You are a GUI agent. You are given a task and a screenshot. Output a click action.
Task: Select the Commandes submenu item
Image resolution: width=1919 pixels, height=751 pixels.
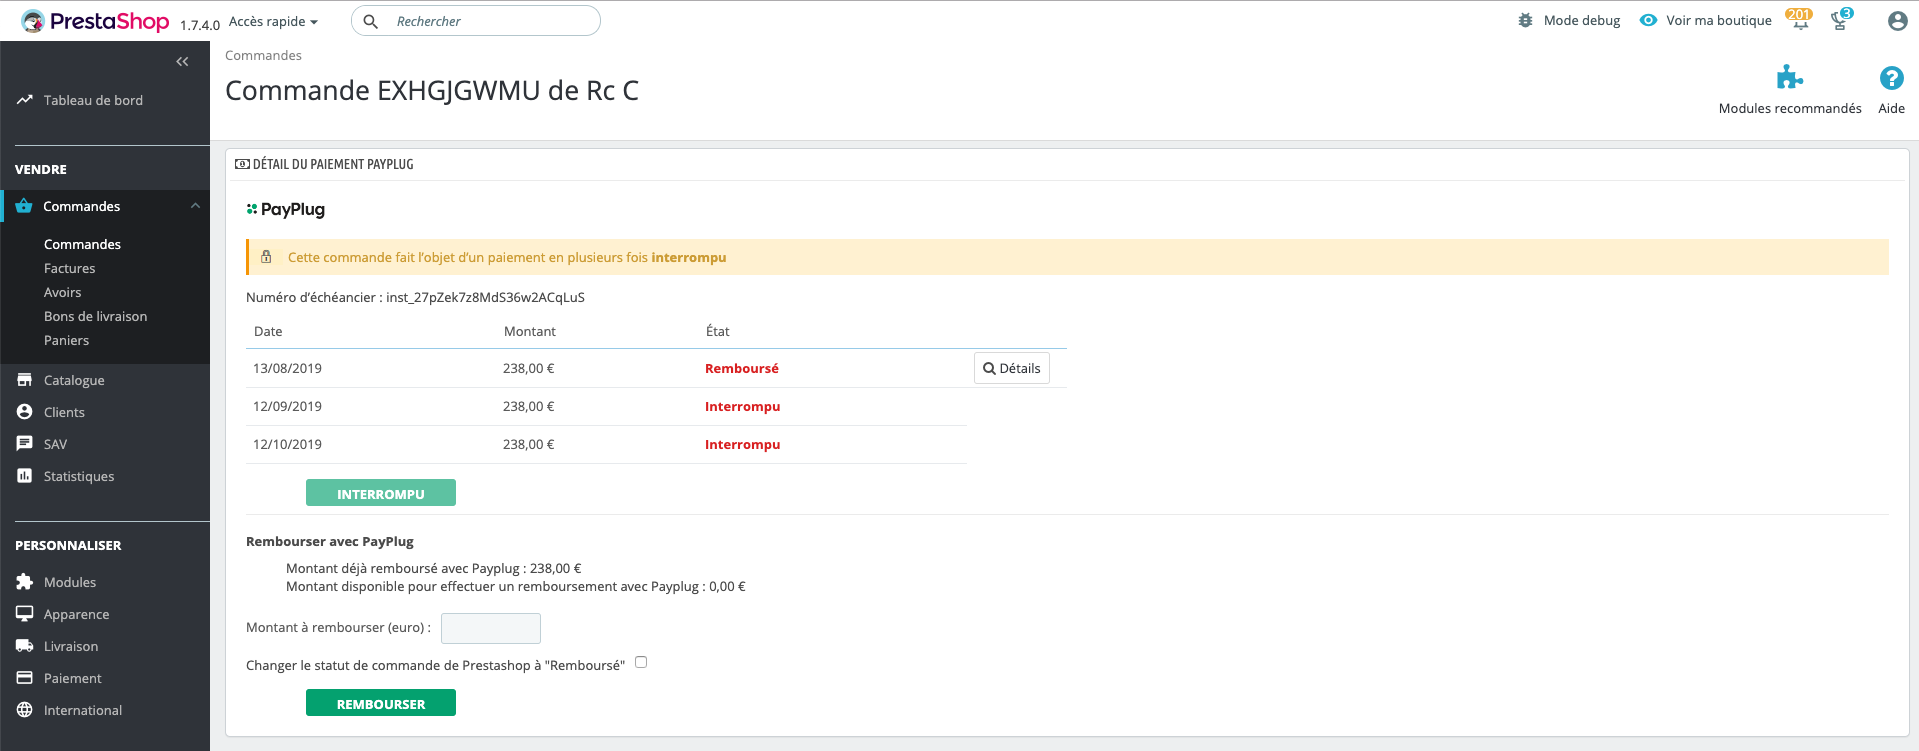82,244
